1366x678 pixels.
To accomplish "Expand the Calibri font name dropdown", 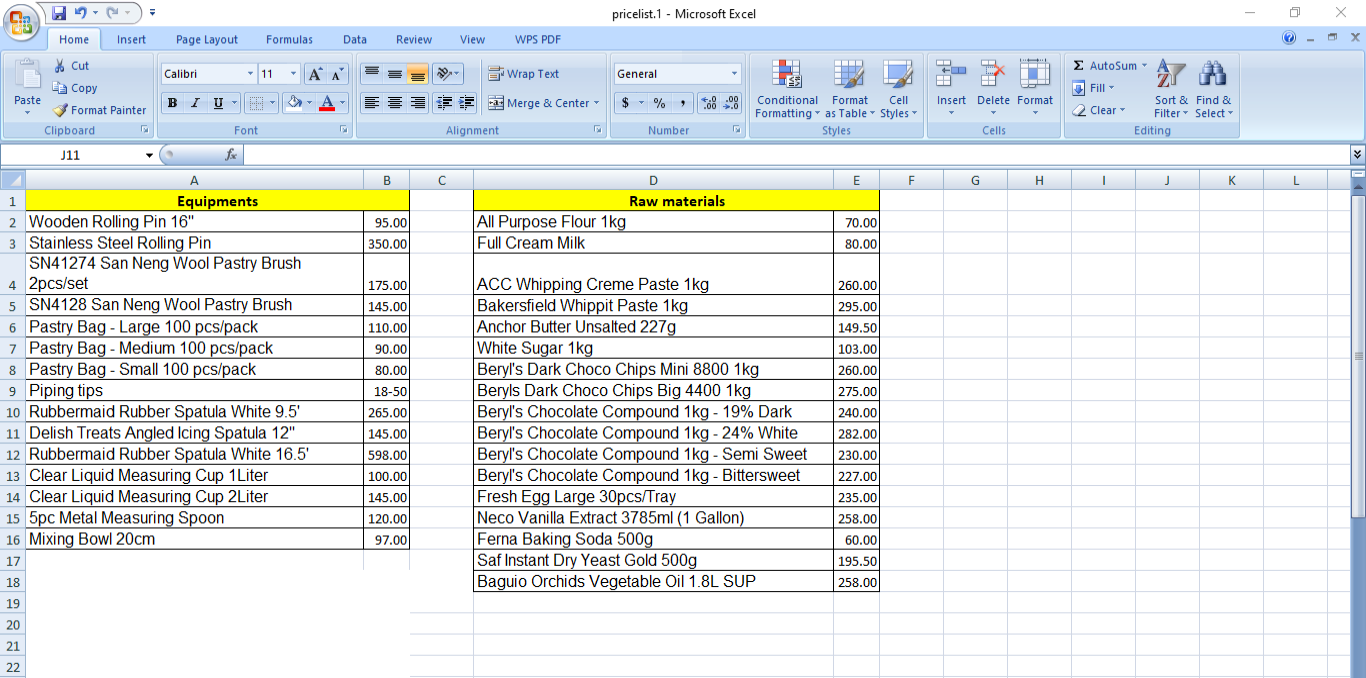I will pos(250,74).
